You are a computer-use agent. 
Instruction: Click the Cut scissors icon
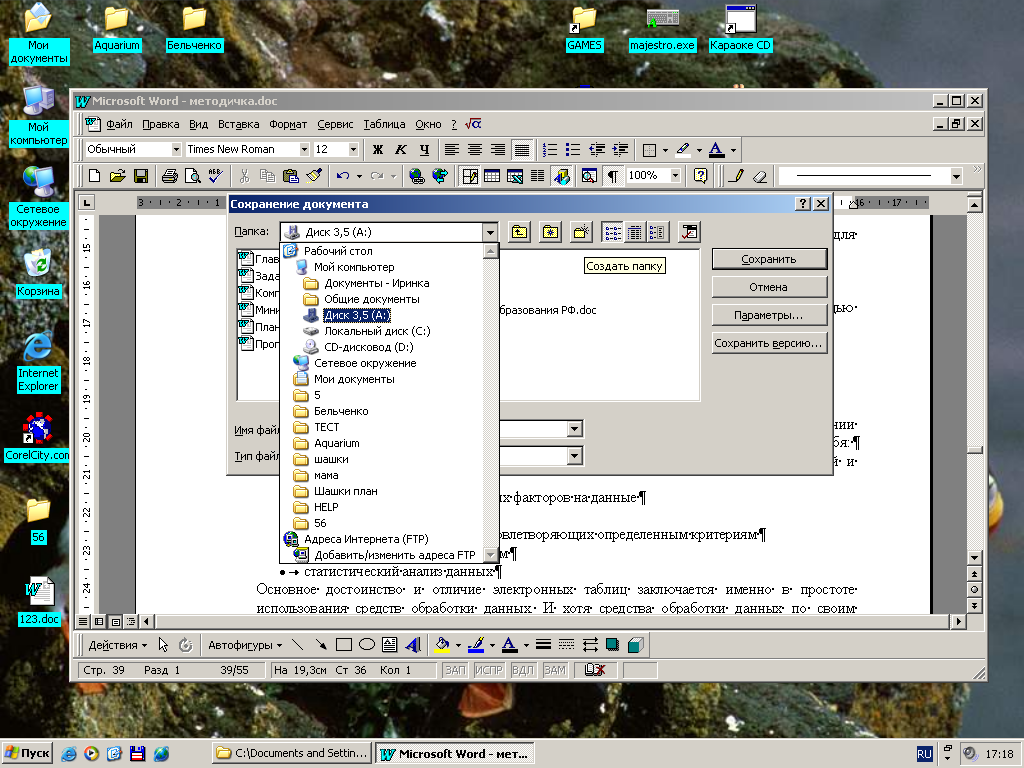tap(245, 176)
